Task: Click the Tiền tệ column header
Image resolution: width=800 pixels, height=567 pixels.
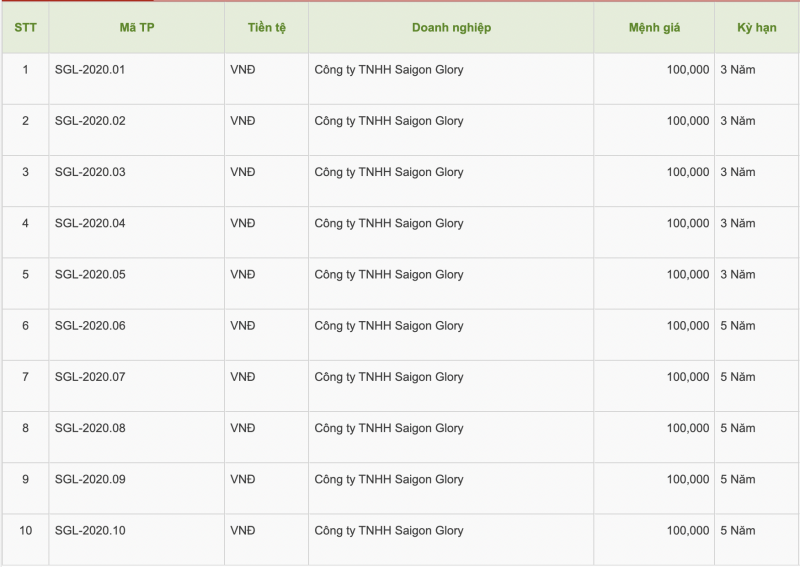Action: pyautogui.click(x=267, y=28)
